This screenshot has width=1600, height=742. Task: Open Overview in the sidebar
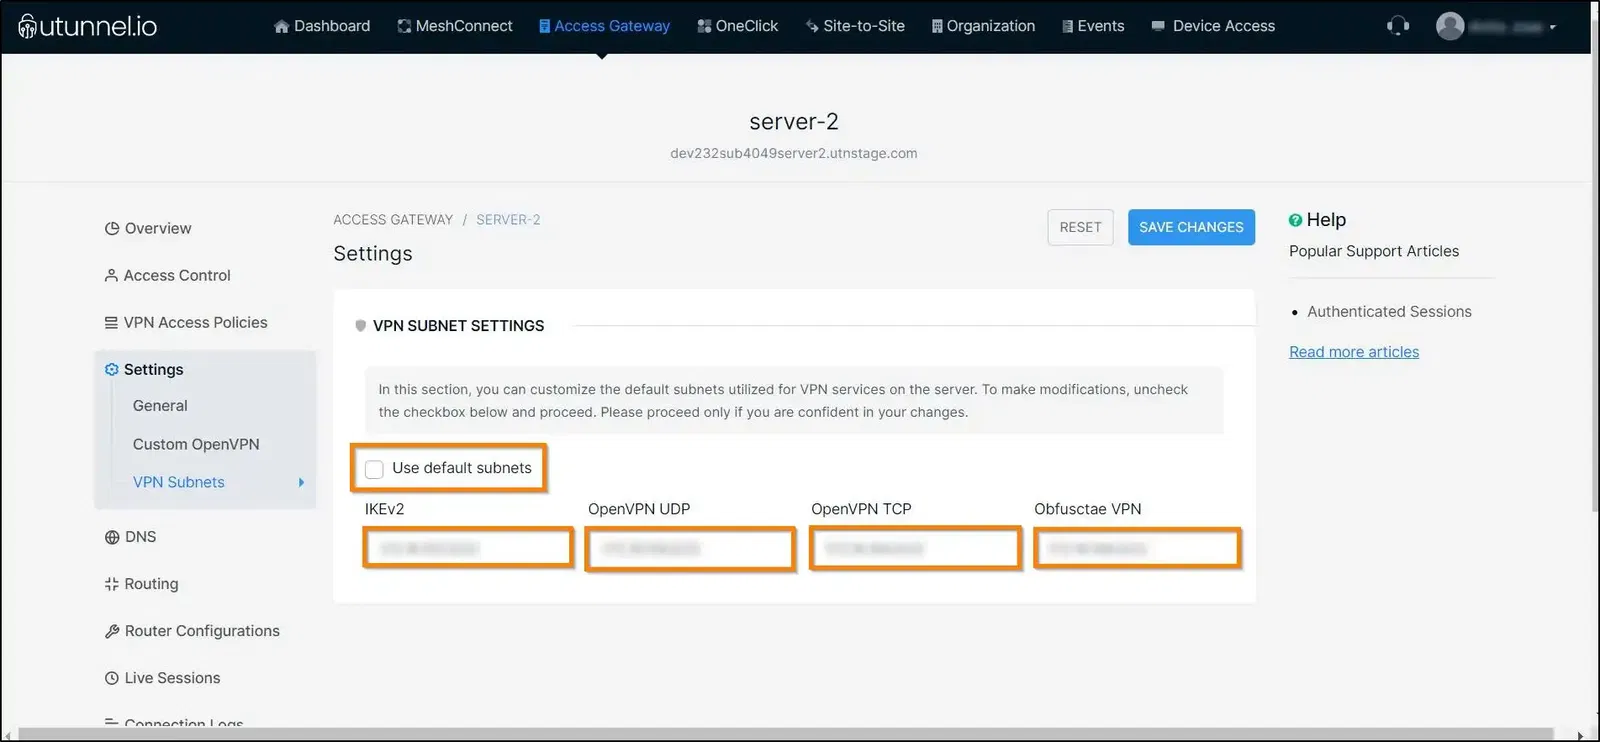[x=148, y=228]
